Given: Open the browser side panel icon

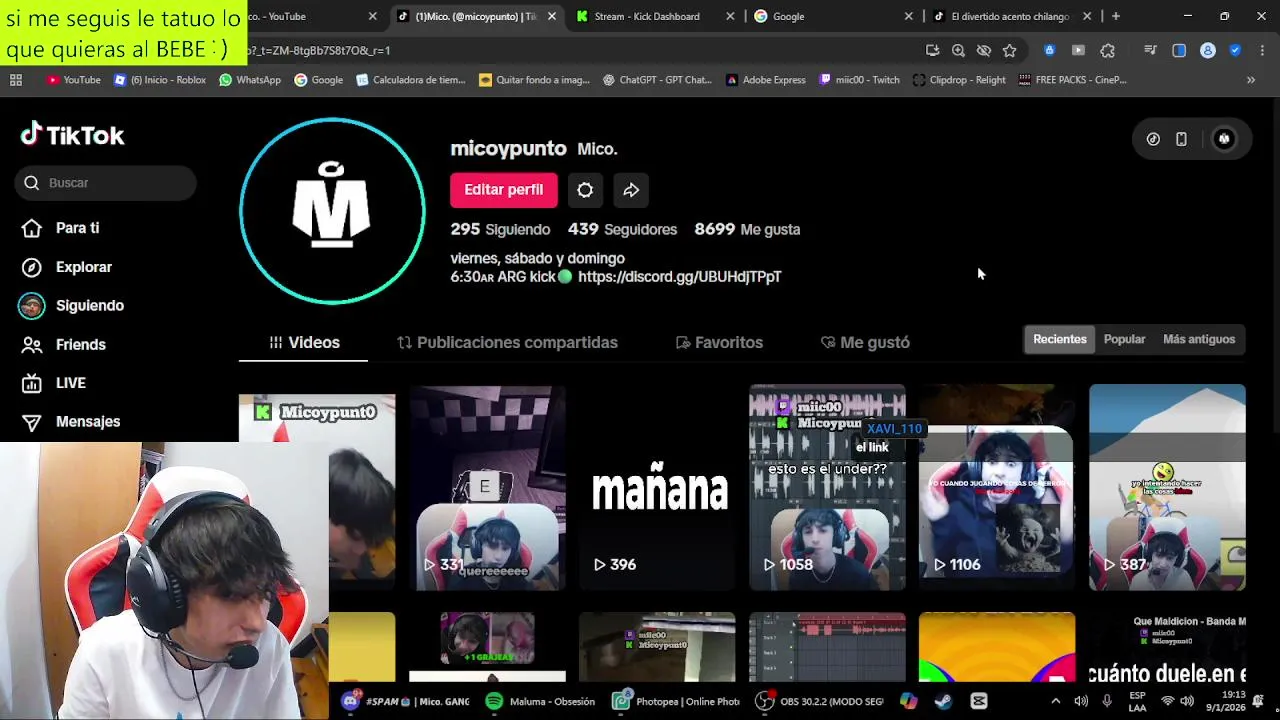Looking at the screenshot, I should (1179, 50).
